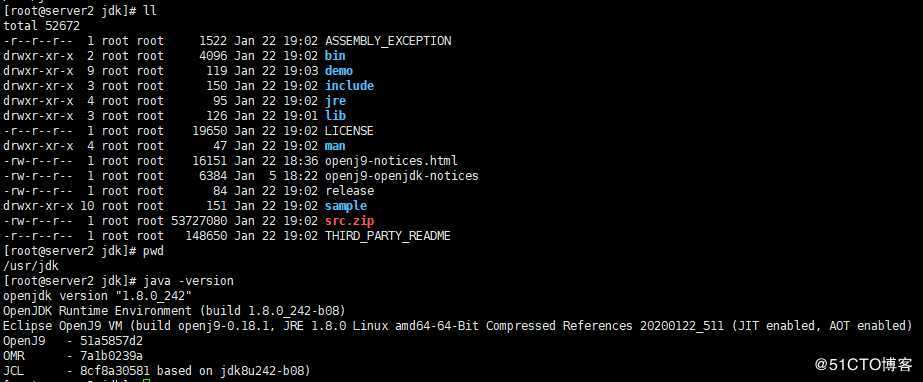Click the green cursor at the last prompt
The image size is (923, 382).
tap(147, 380)
